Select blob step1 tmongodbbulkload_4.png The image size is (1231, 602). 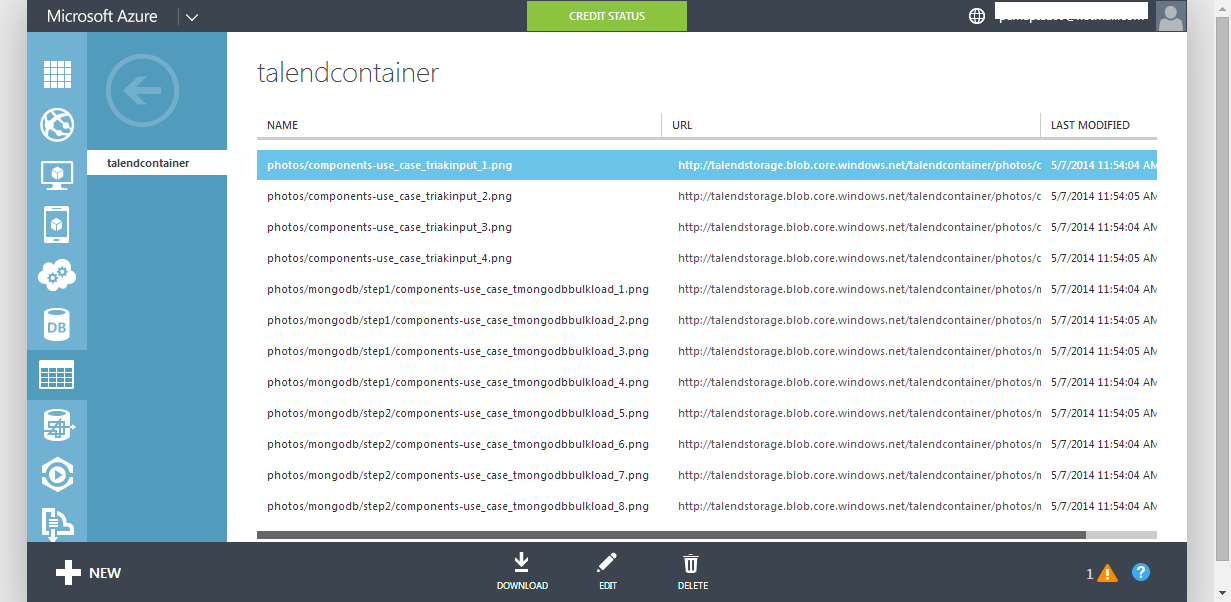(458, 382)
